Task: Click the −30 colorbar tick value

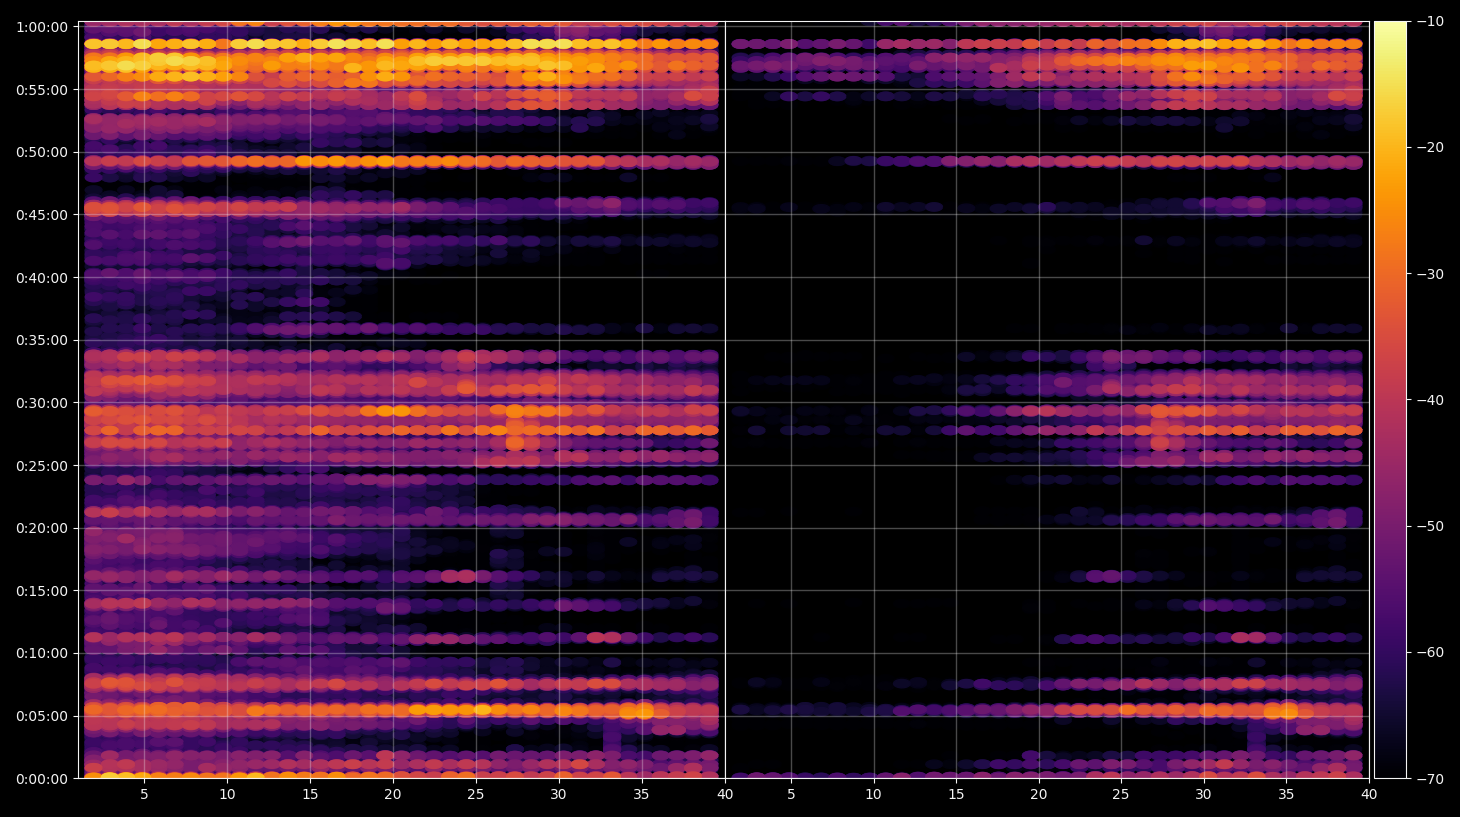Action: click(1430, 274)
